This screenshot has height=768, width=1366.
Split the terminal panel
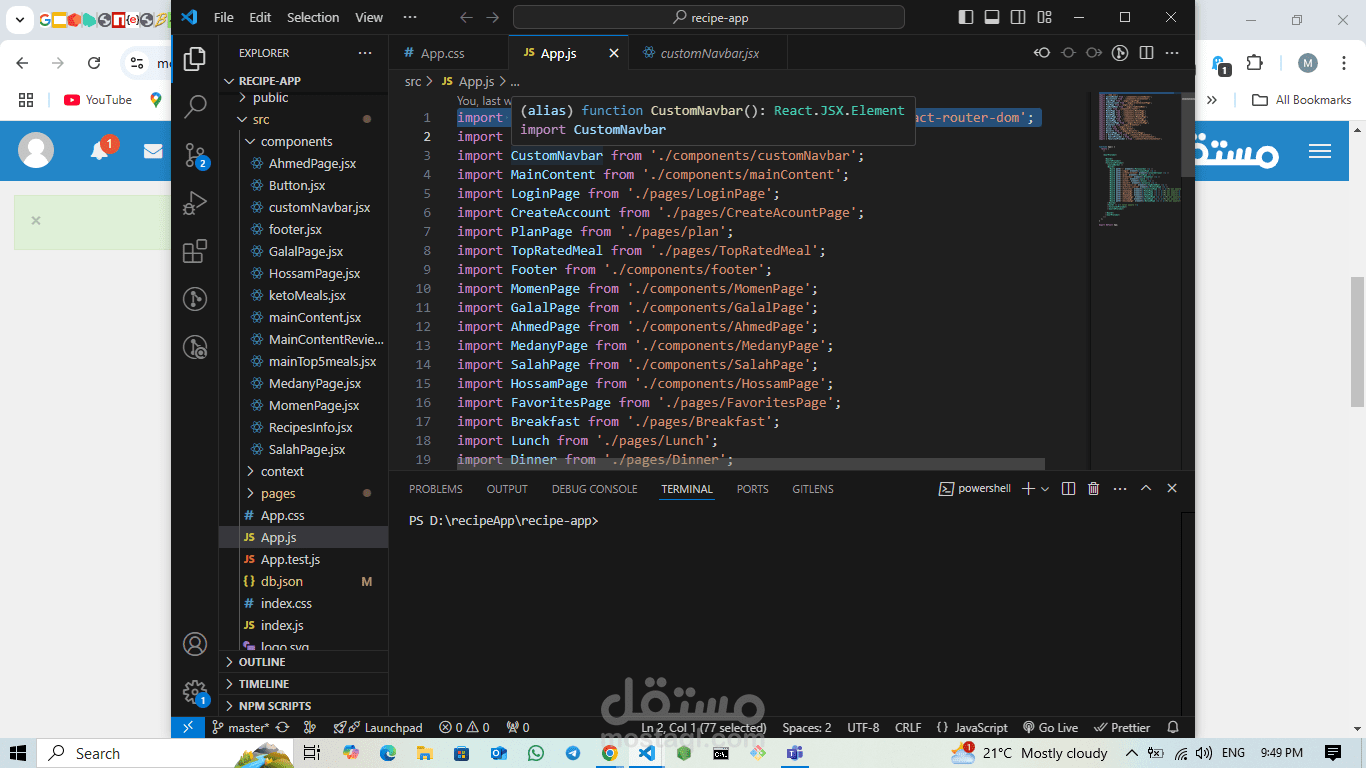click(x=1068, y=489)
